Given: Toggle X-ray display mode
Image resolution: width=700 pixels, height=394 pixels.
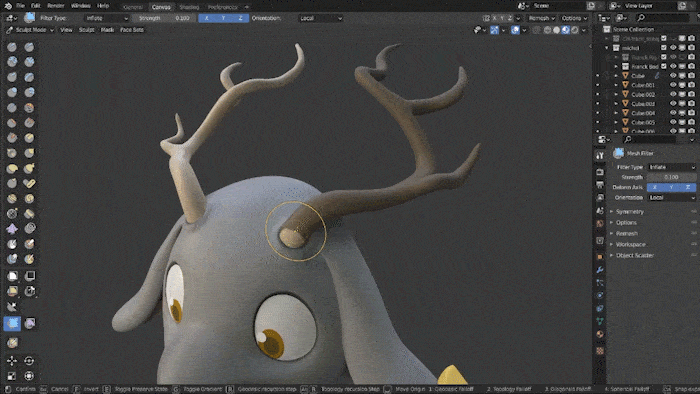Looking at the screenshot, I should coord(537,30).
